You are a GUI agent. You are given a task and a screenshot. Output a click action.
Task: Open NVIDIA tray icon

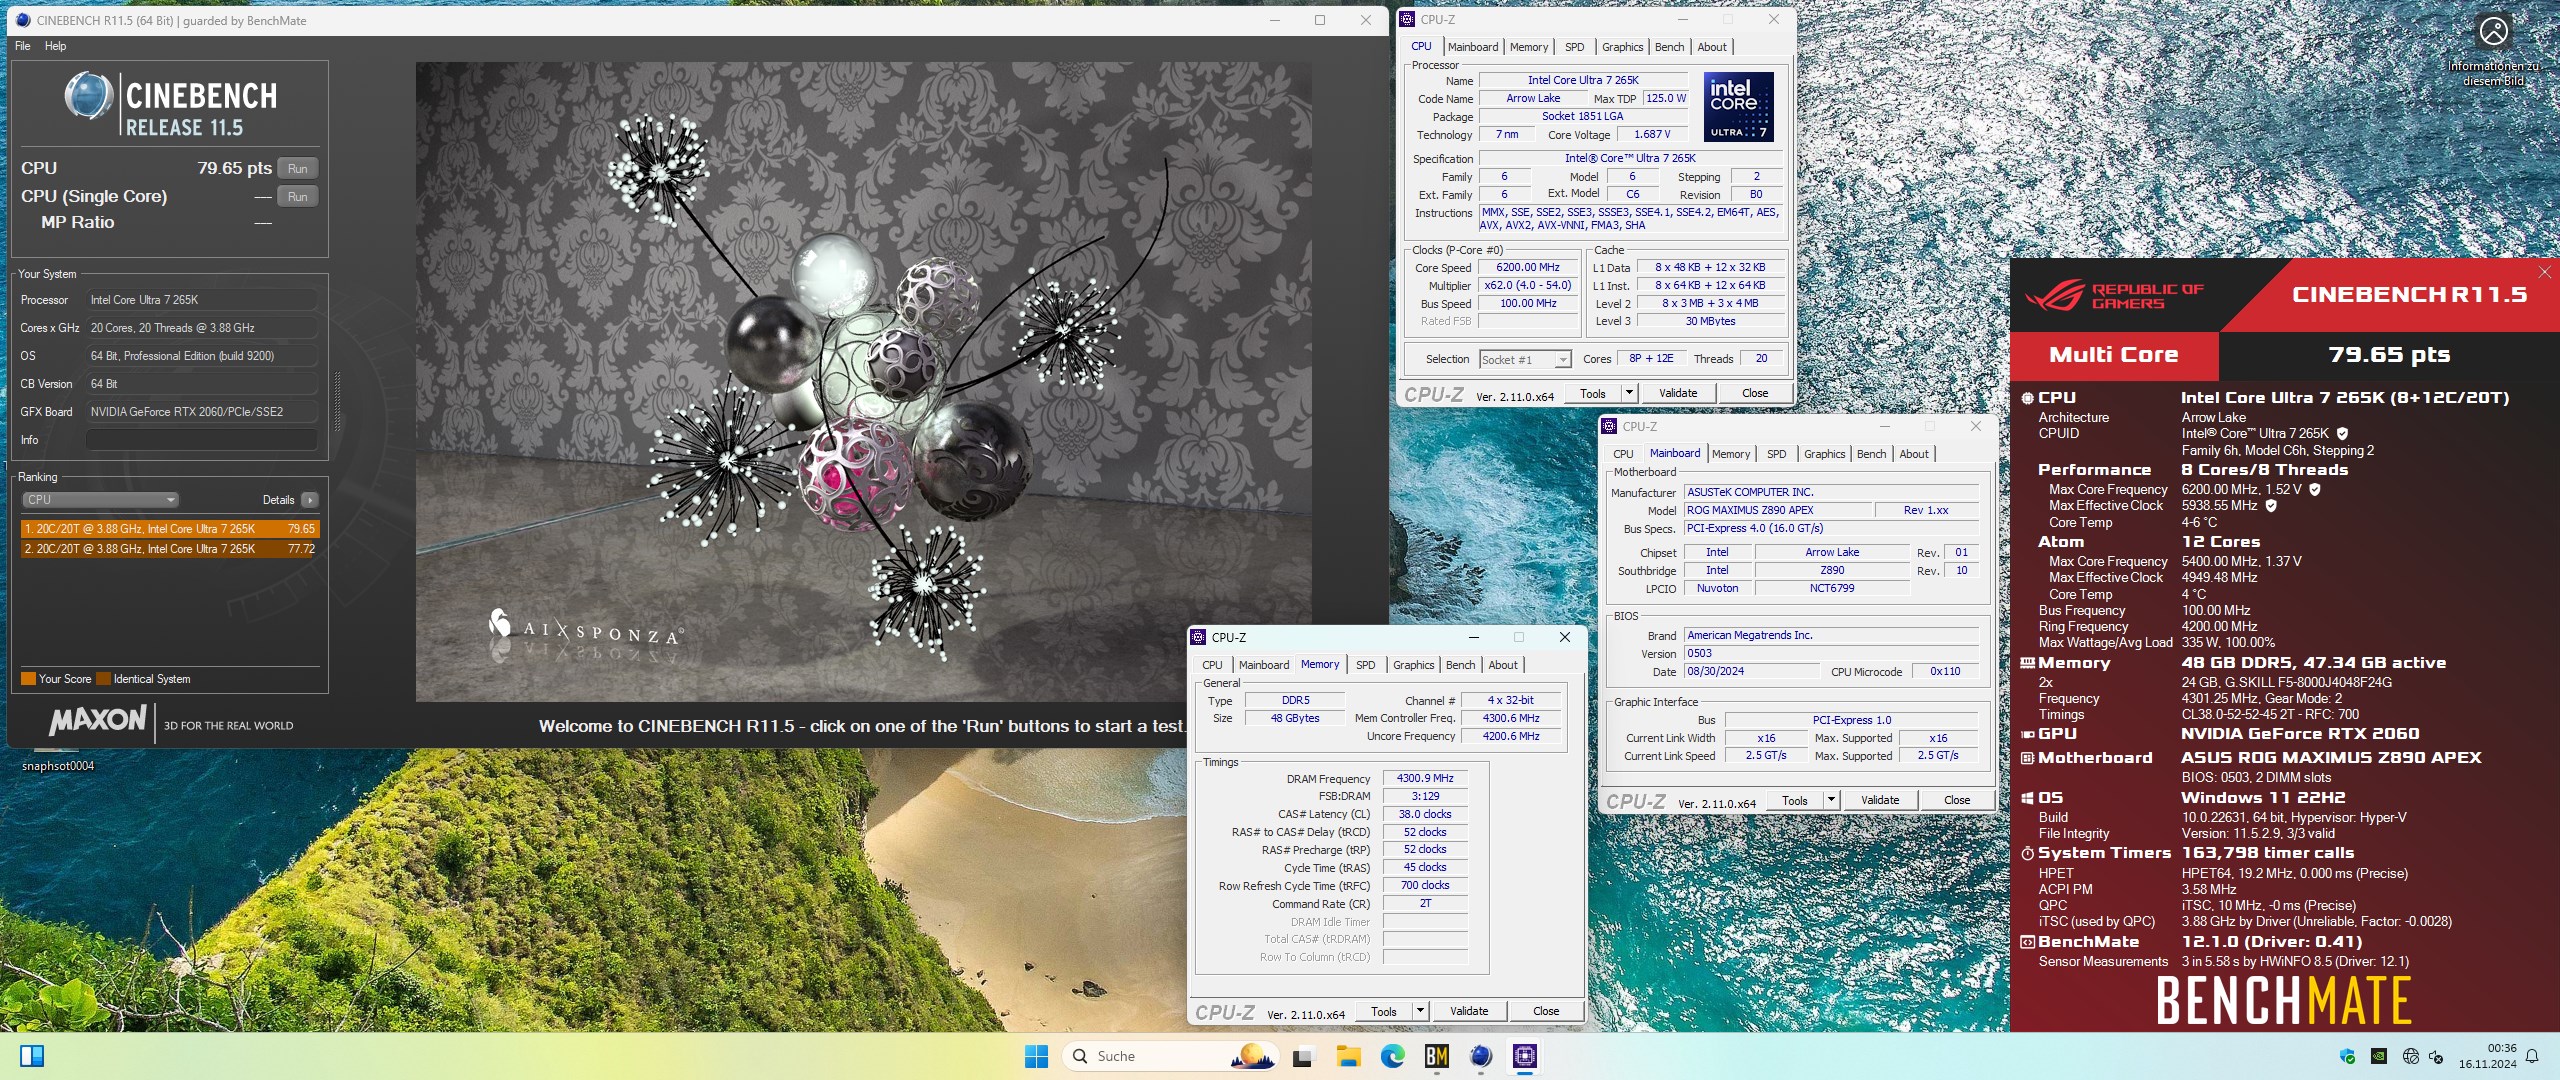2379,1056
